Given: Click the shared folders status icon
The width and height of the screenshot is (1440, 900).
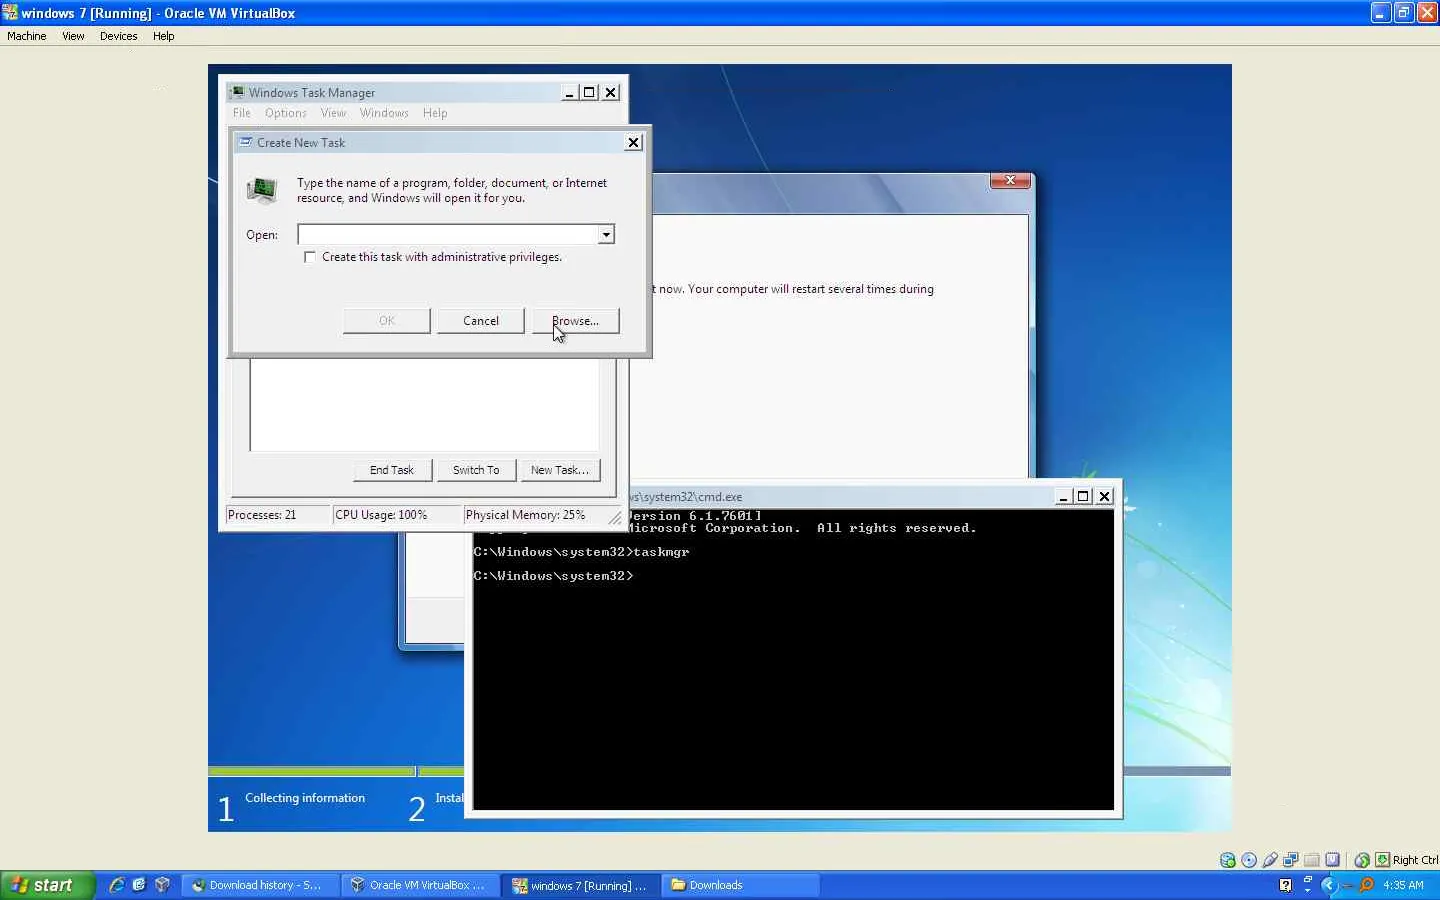Looking at the screenshot, I should point(1312,860).
